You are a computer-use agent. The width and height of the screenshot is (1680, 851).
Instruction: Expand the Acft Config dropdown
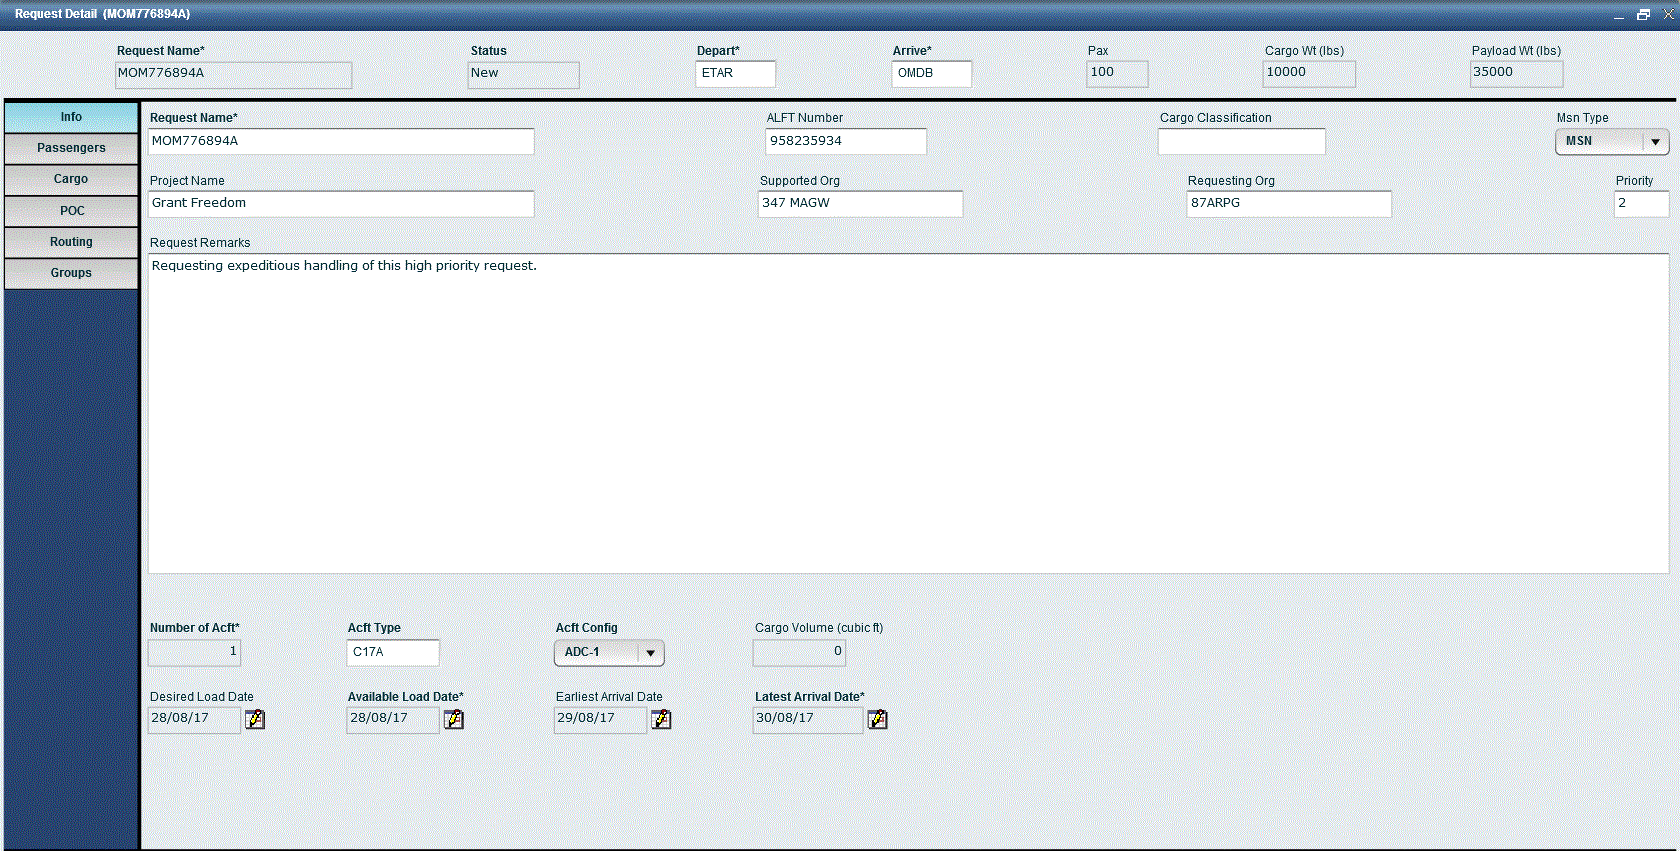pyautogui.click(x=650, y=653)
